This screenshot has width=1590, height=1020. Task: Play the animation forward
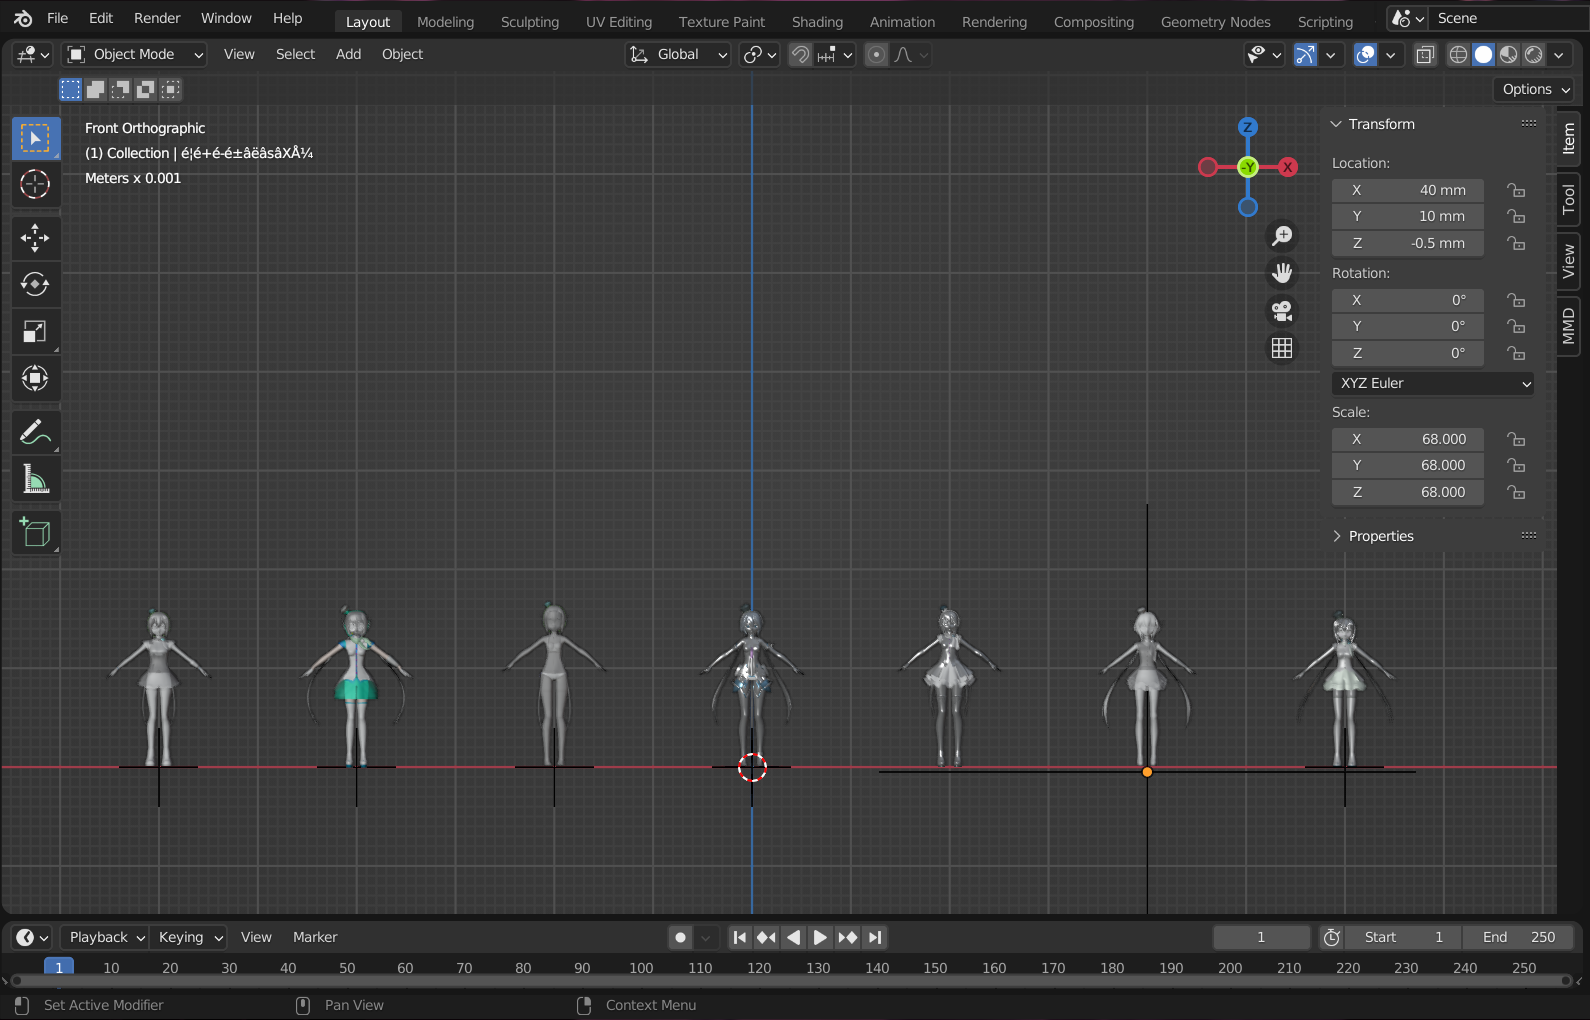coord(820,937)
